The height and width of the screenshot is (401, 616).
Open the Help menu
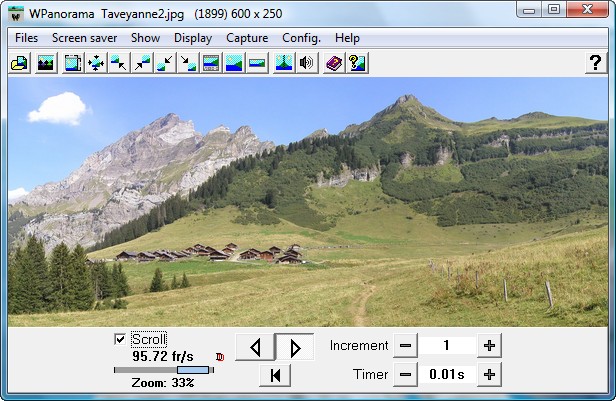pyautogui.click(x=347, y=38)
